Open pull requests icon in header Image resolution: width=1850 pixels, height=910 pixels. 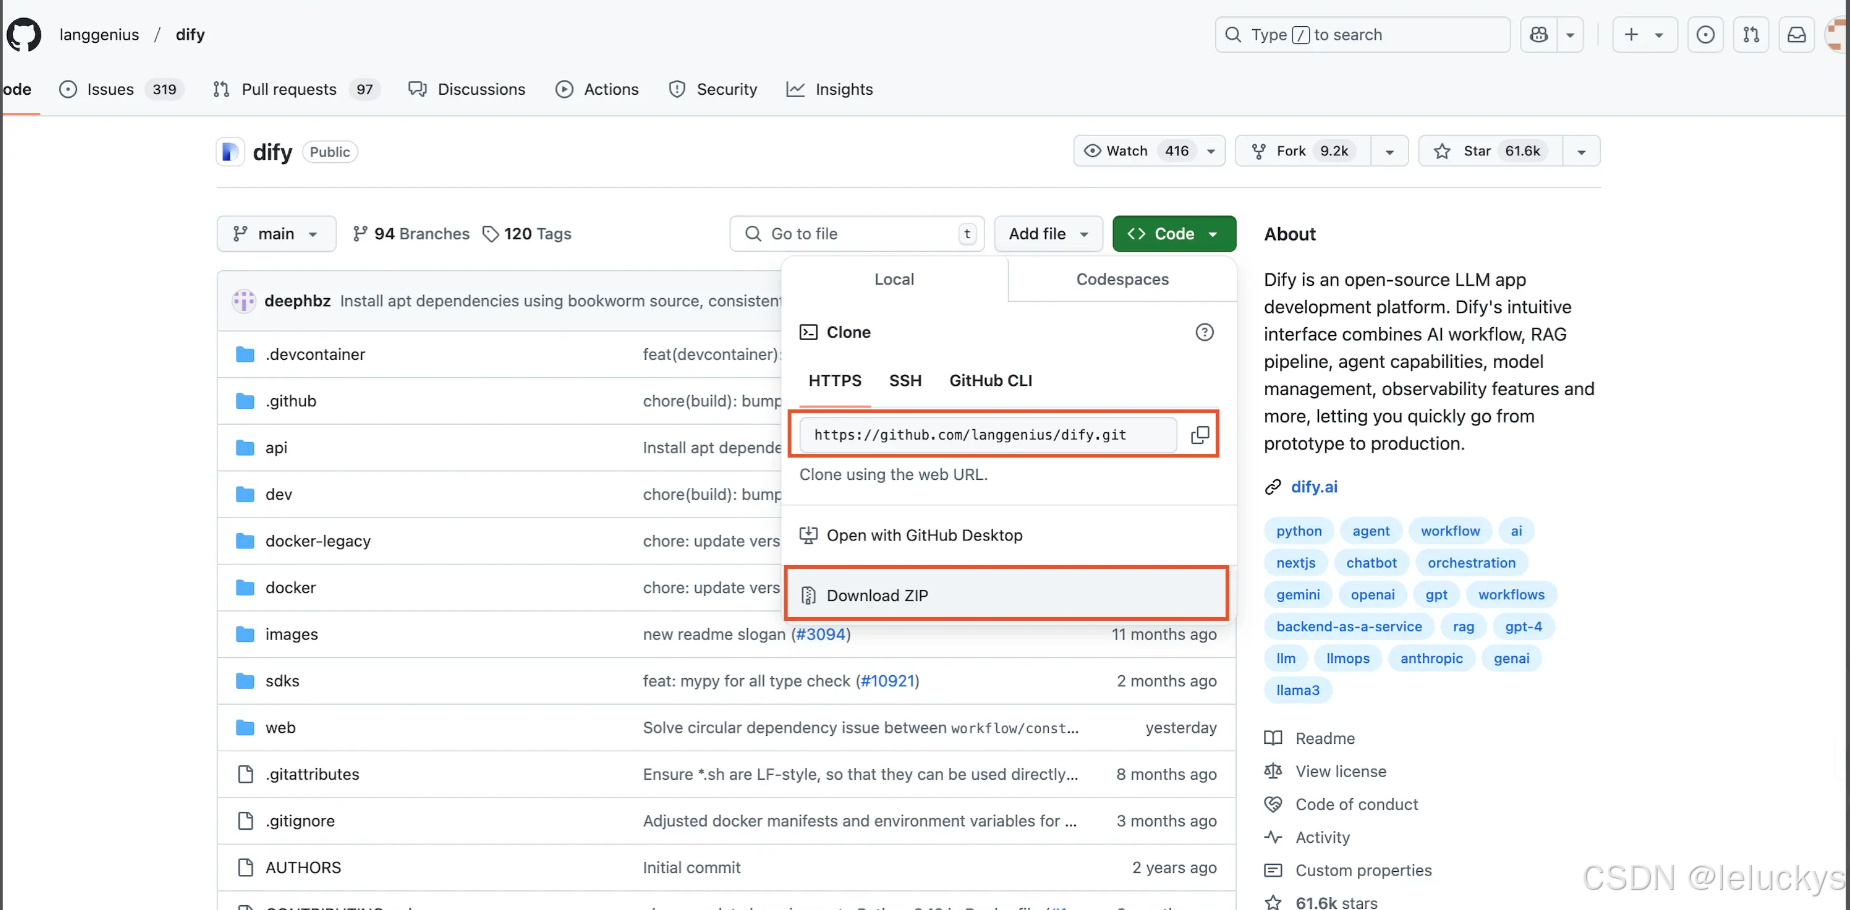1751,35
